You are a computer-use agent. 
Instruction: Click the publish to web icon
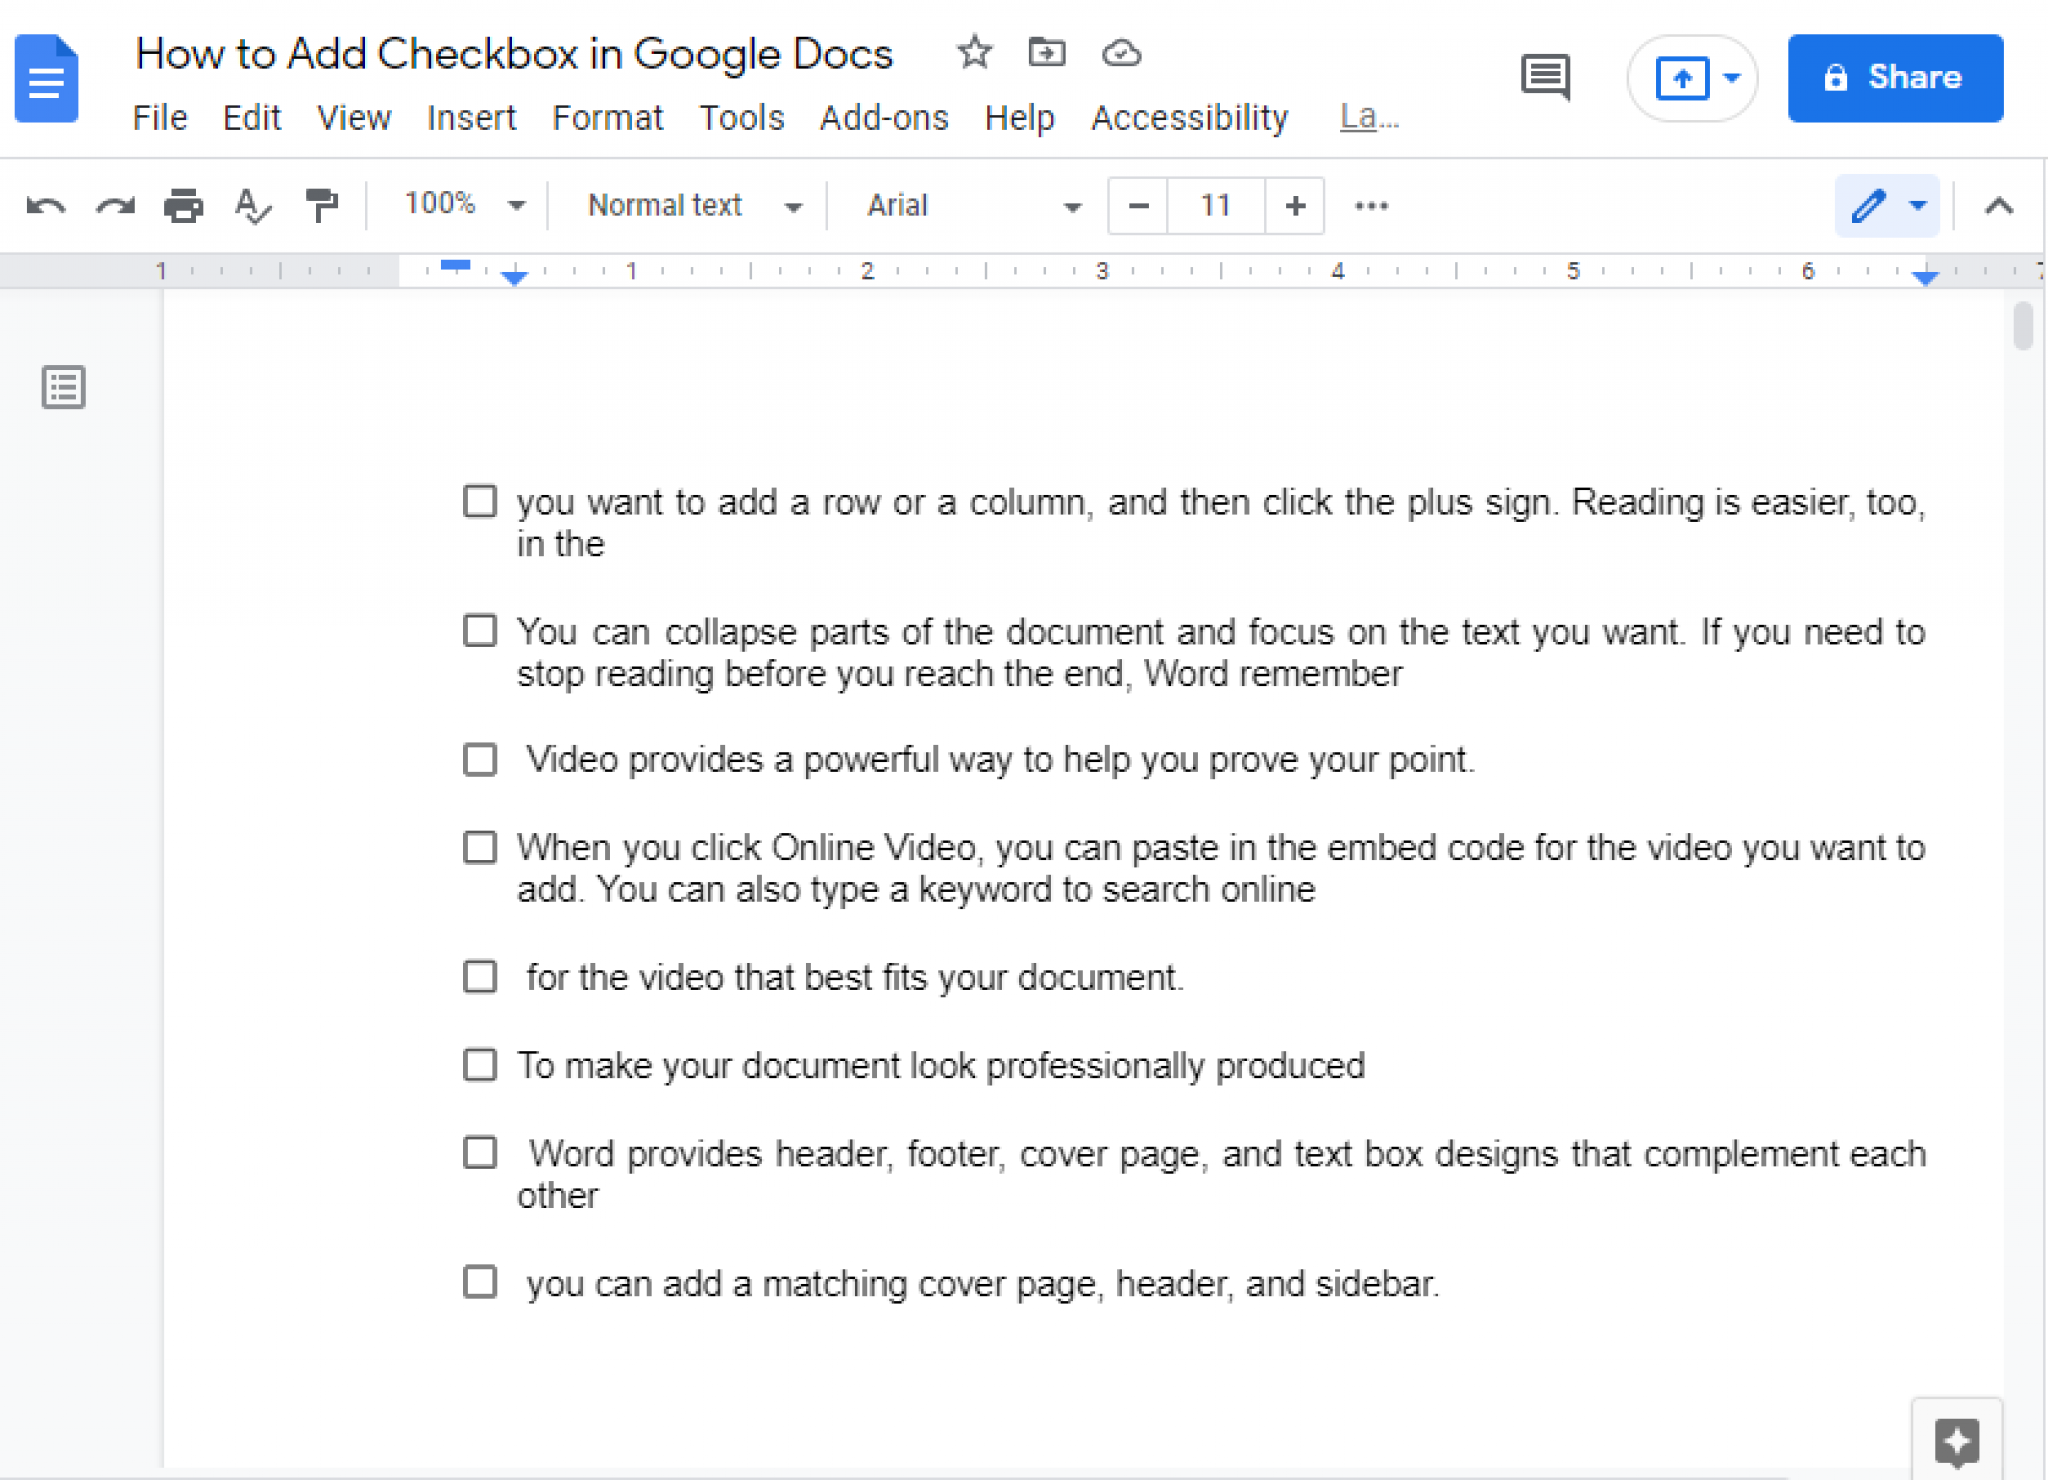1681,78
